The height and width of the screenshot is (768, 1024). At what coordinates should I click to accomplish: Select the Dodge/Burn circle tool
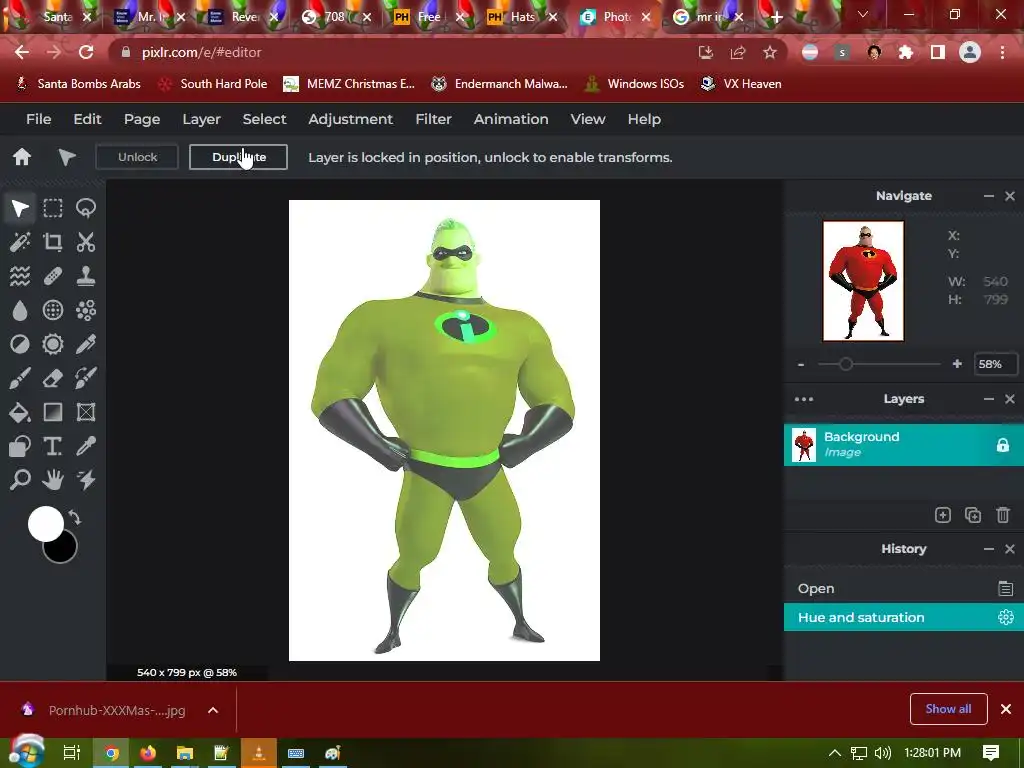coord(20,344)
